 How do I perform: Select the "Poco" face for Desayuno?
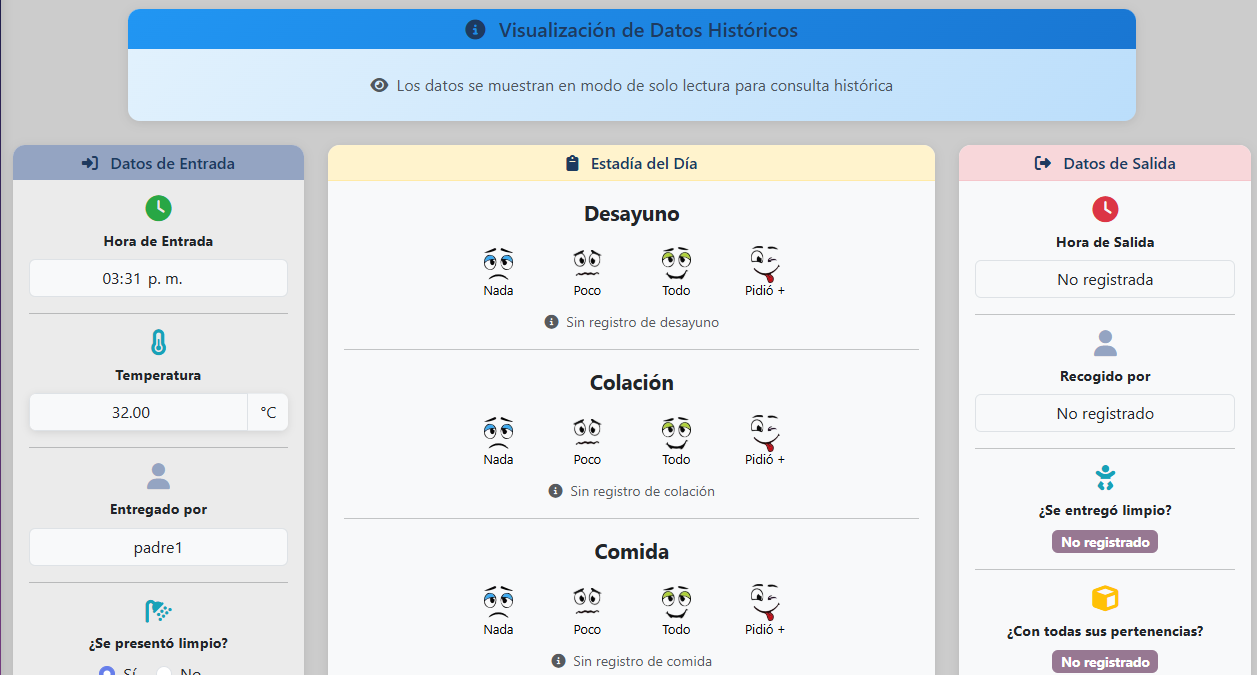click(587, 264)
